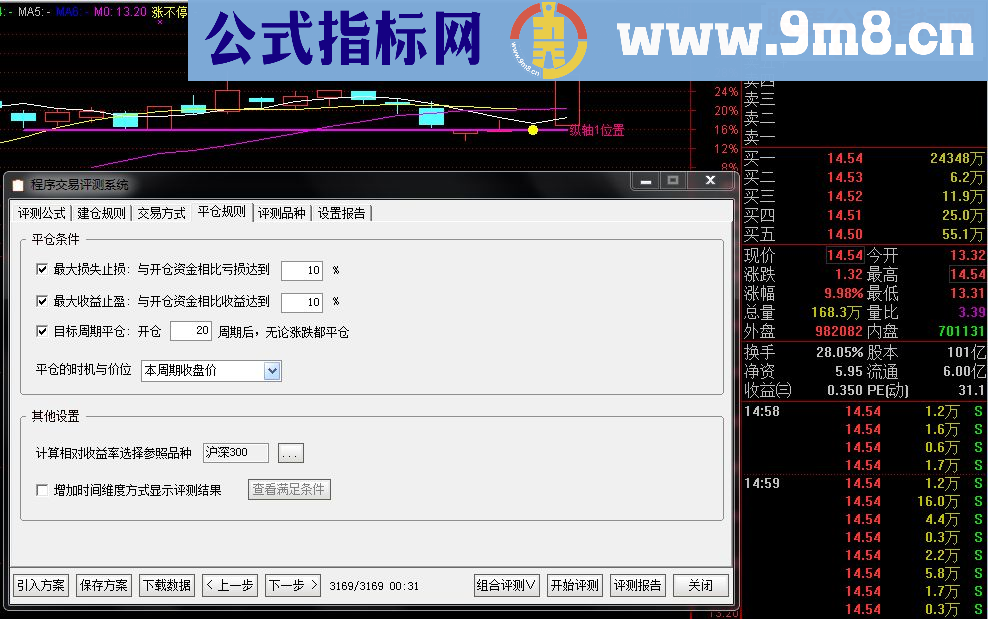Click the 查看满足条件 button
Screen dimensions: 988x619
click(289, 489)
